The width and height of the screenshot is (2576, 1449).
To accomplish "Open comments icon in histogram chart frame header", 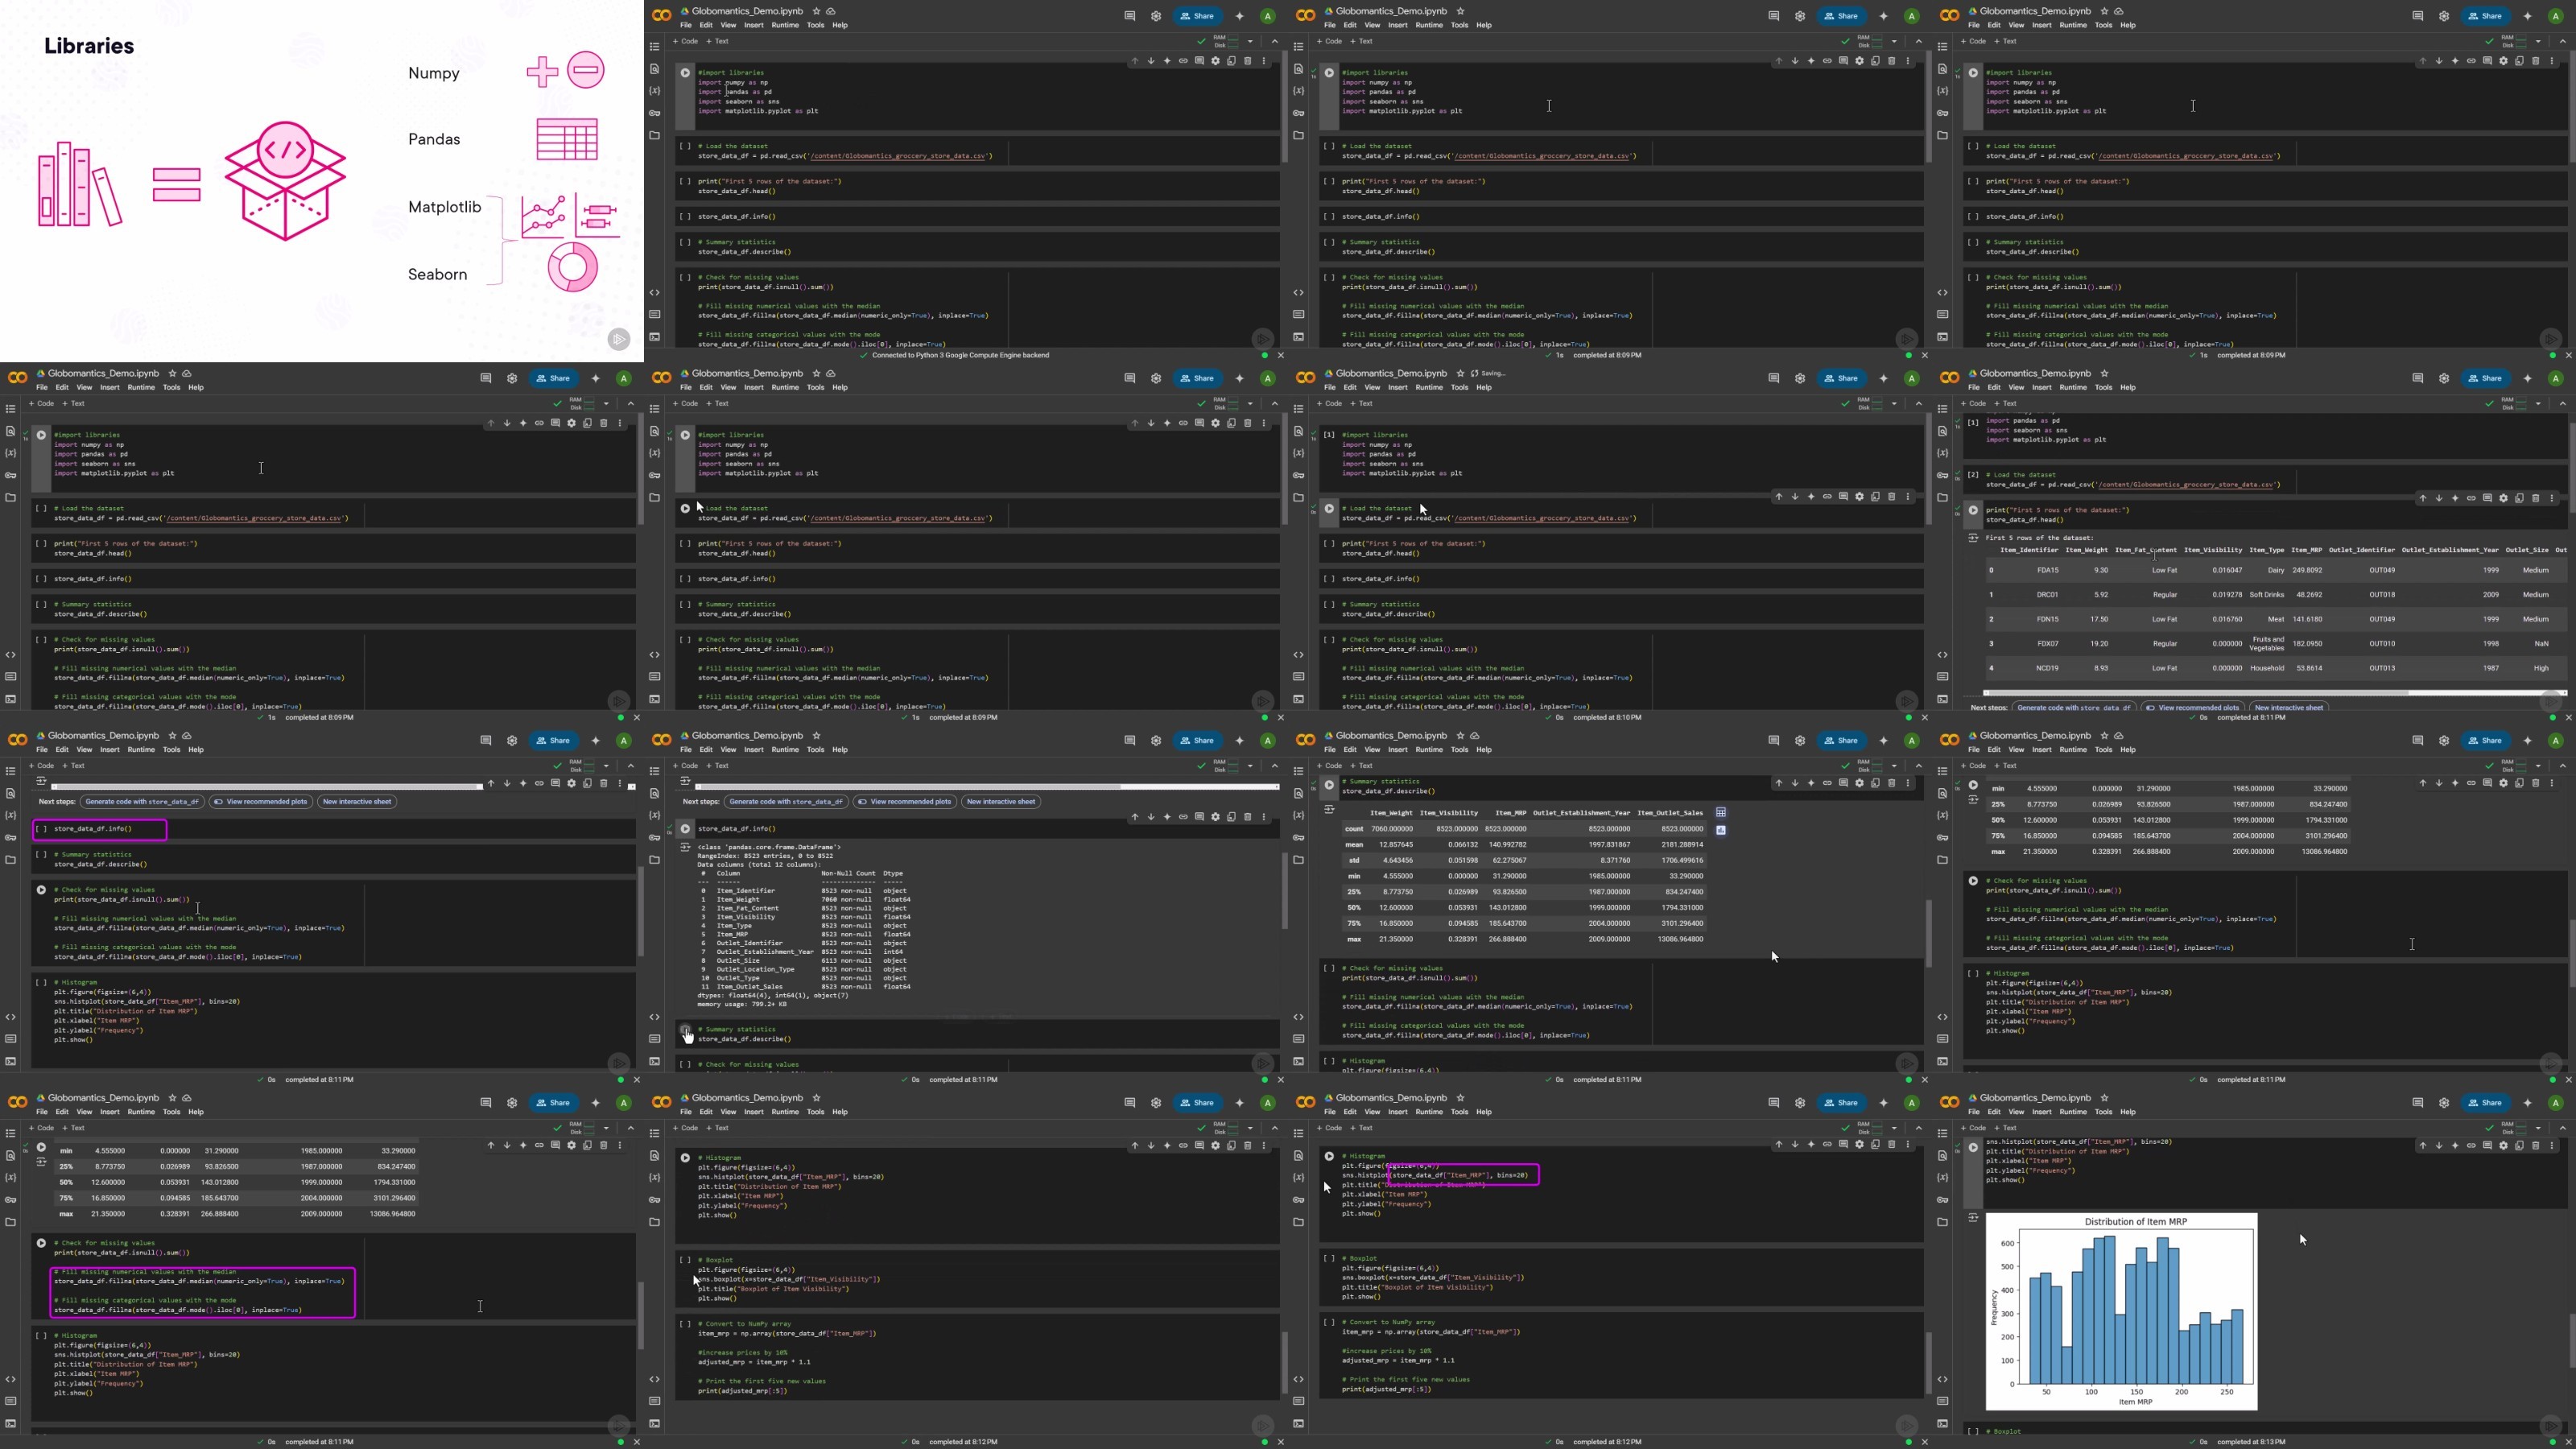I will click(x=2417, y=1103).
